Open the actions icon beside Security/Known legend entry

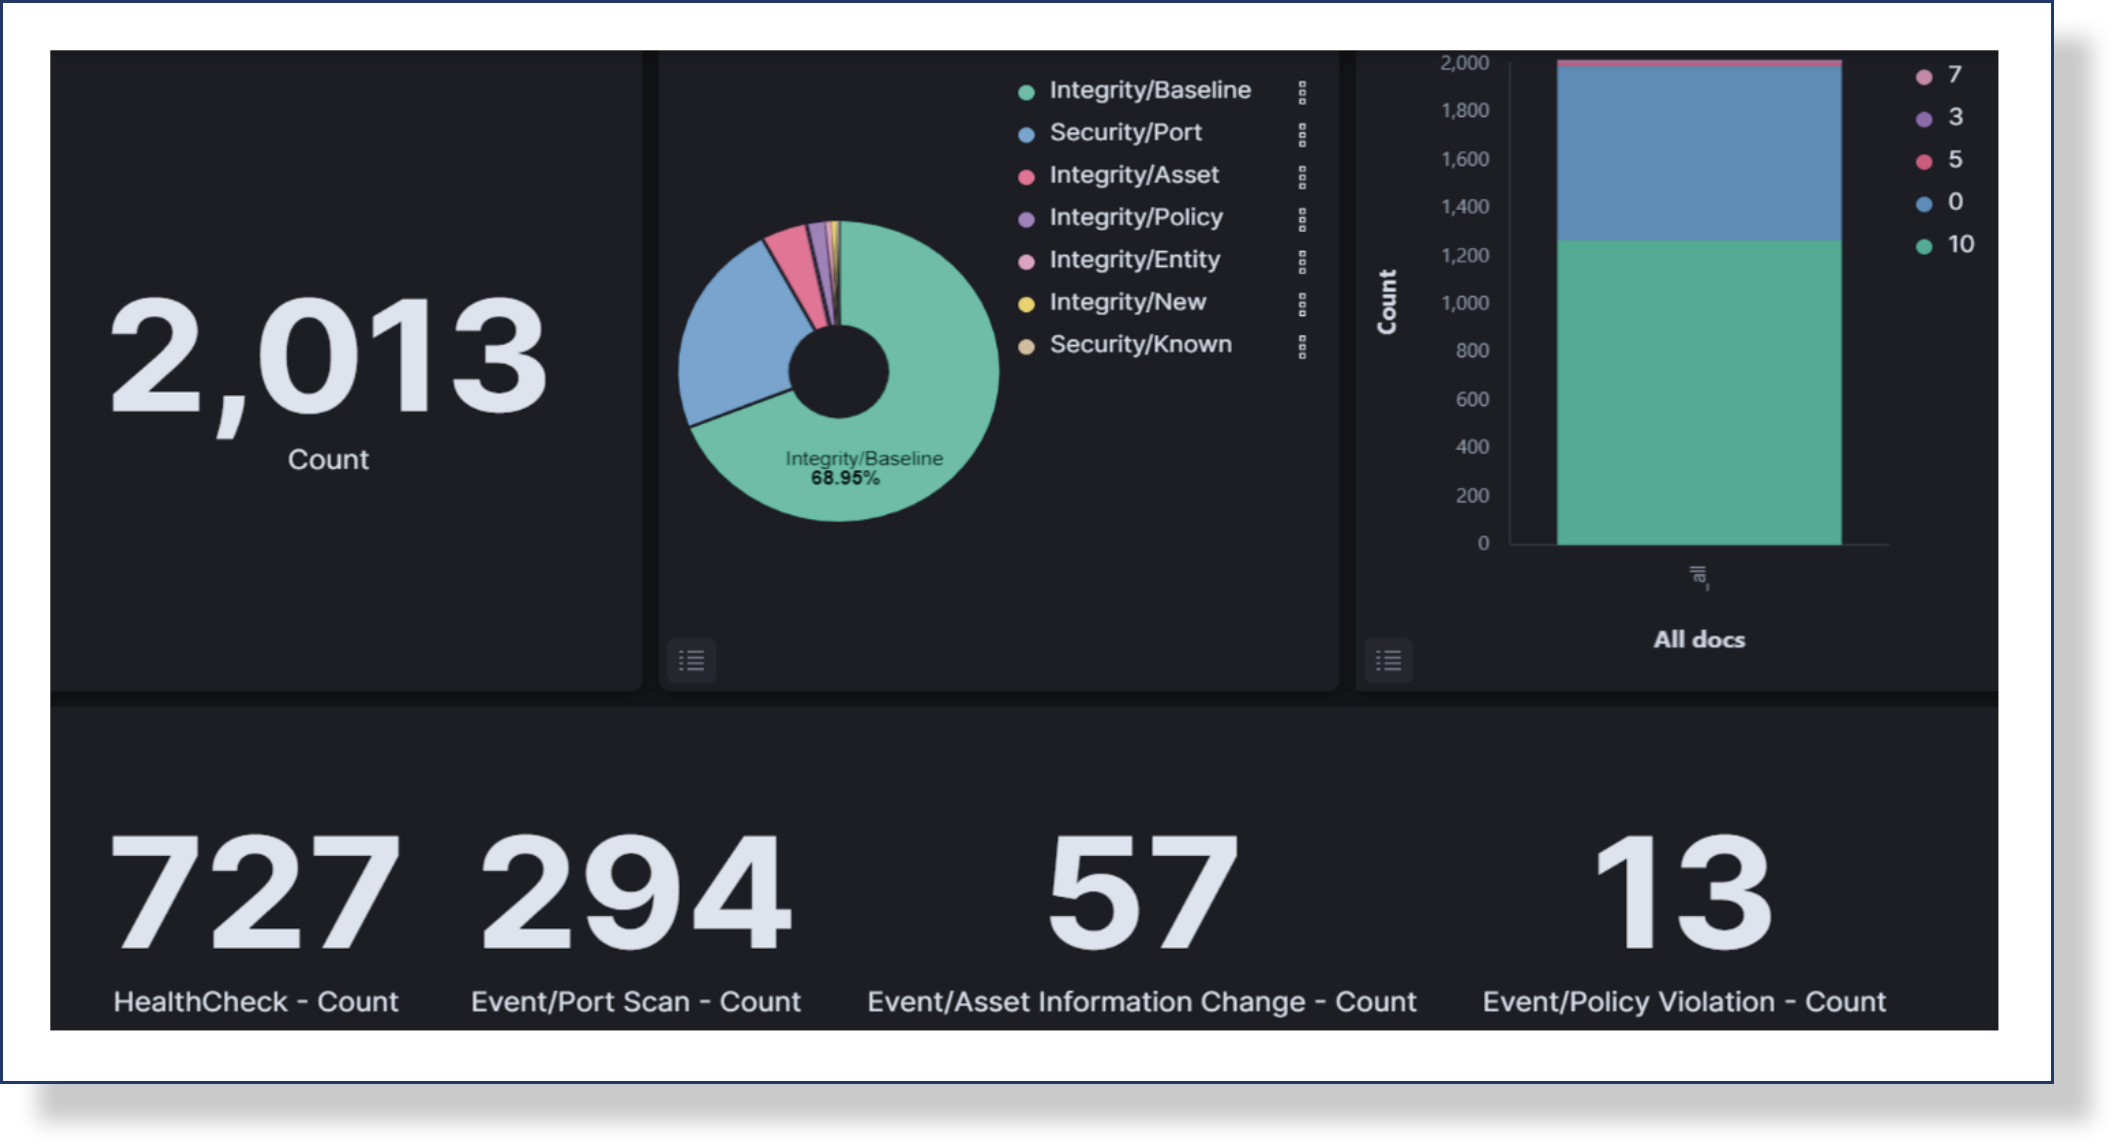[1303, 345]
